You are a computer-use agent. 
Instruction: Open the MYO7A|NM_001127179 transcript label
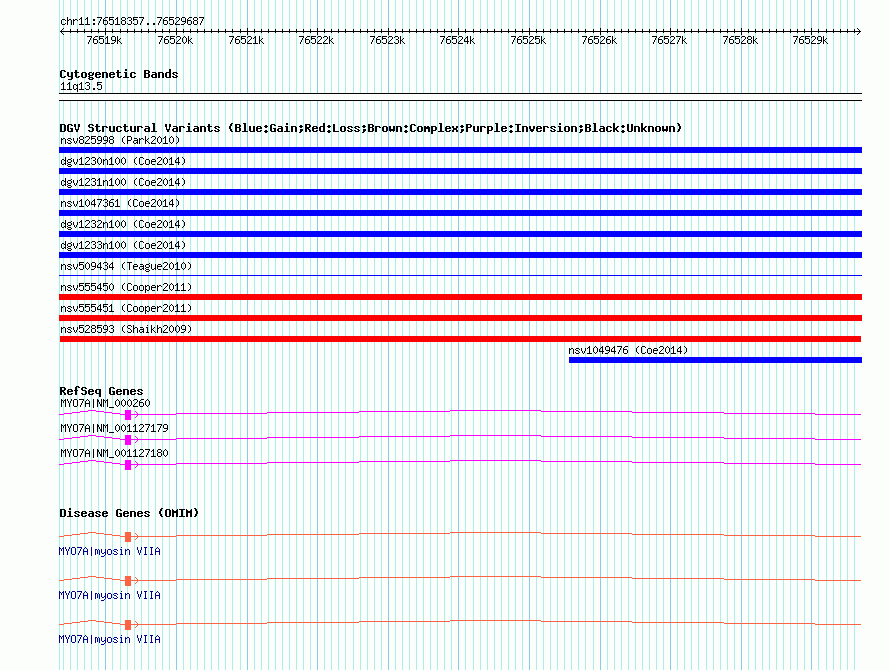point(115,428)
